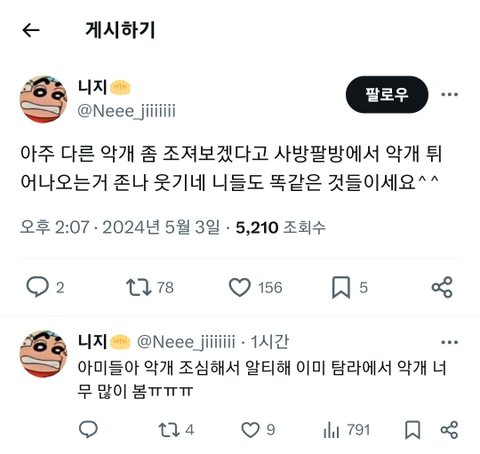480x454 pixels.
Task: Open 니지 avatar on the reply post
Action: point(44,354)
